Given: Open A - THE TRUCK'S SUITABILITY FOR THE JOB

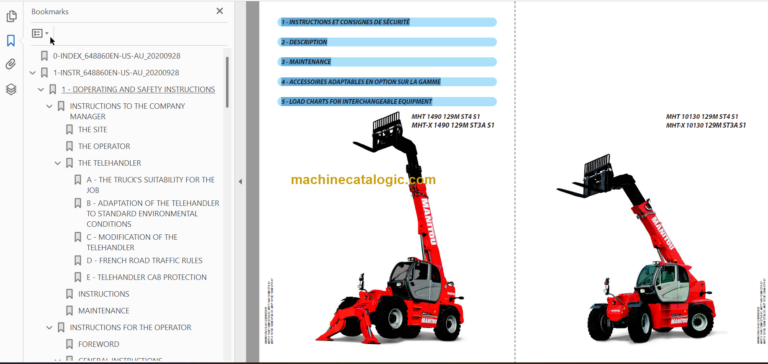Looking at the screenshot, I should pyautogui.click(x=150, y=185).
